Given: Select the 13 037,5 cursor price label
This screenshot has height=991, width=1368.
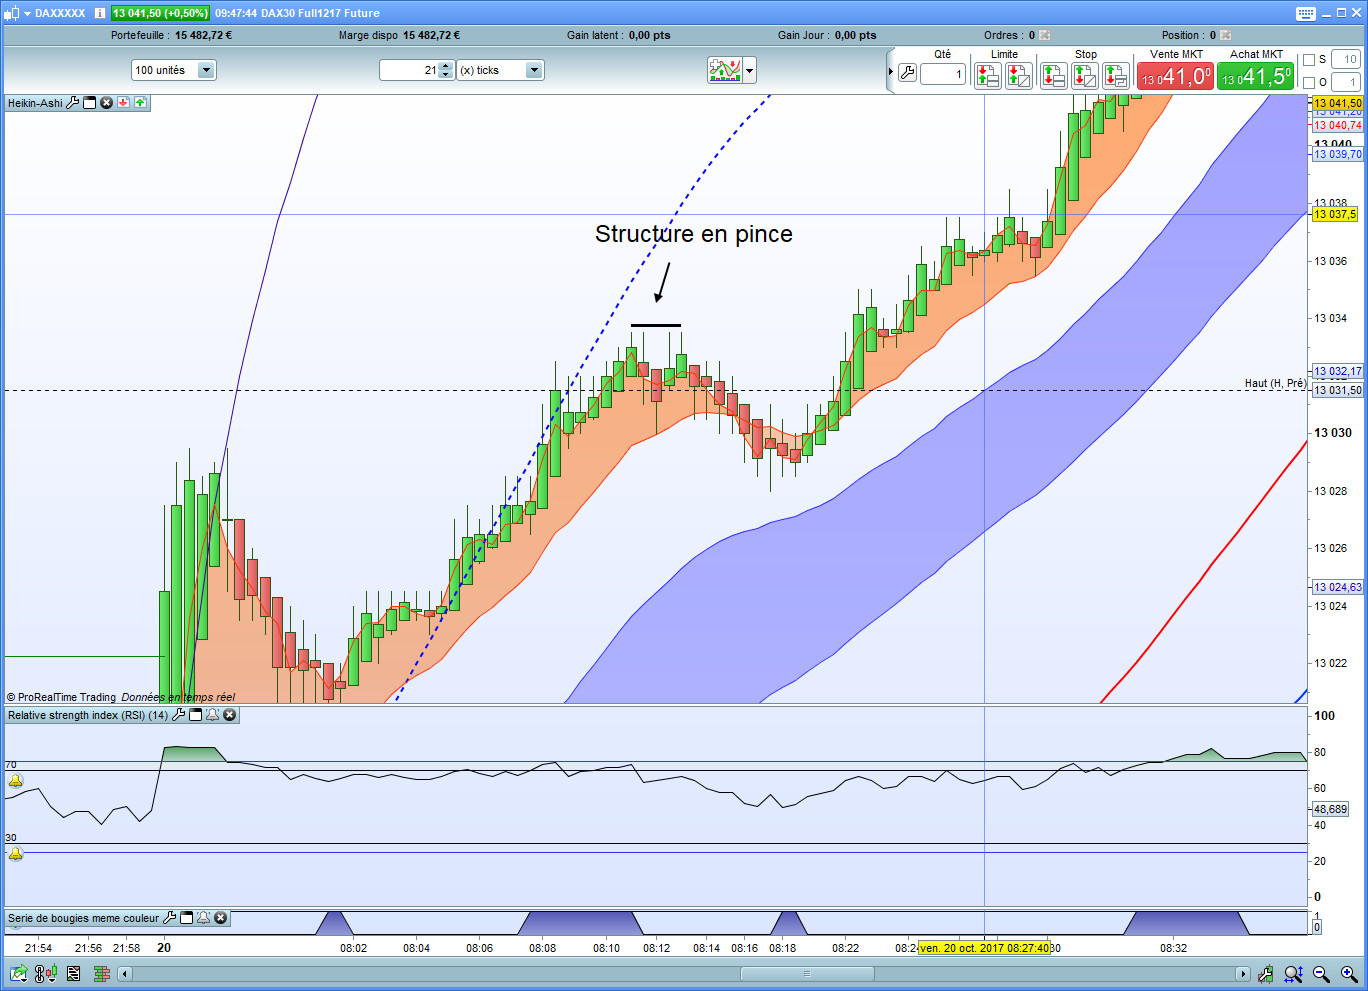Looking at the screenshot, I should [x=1335, y=214].
